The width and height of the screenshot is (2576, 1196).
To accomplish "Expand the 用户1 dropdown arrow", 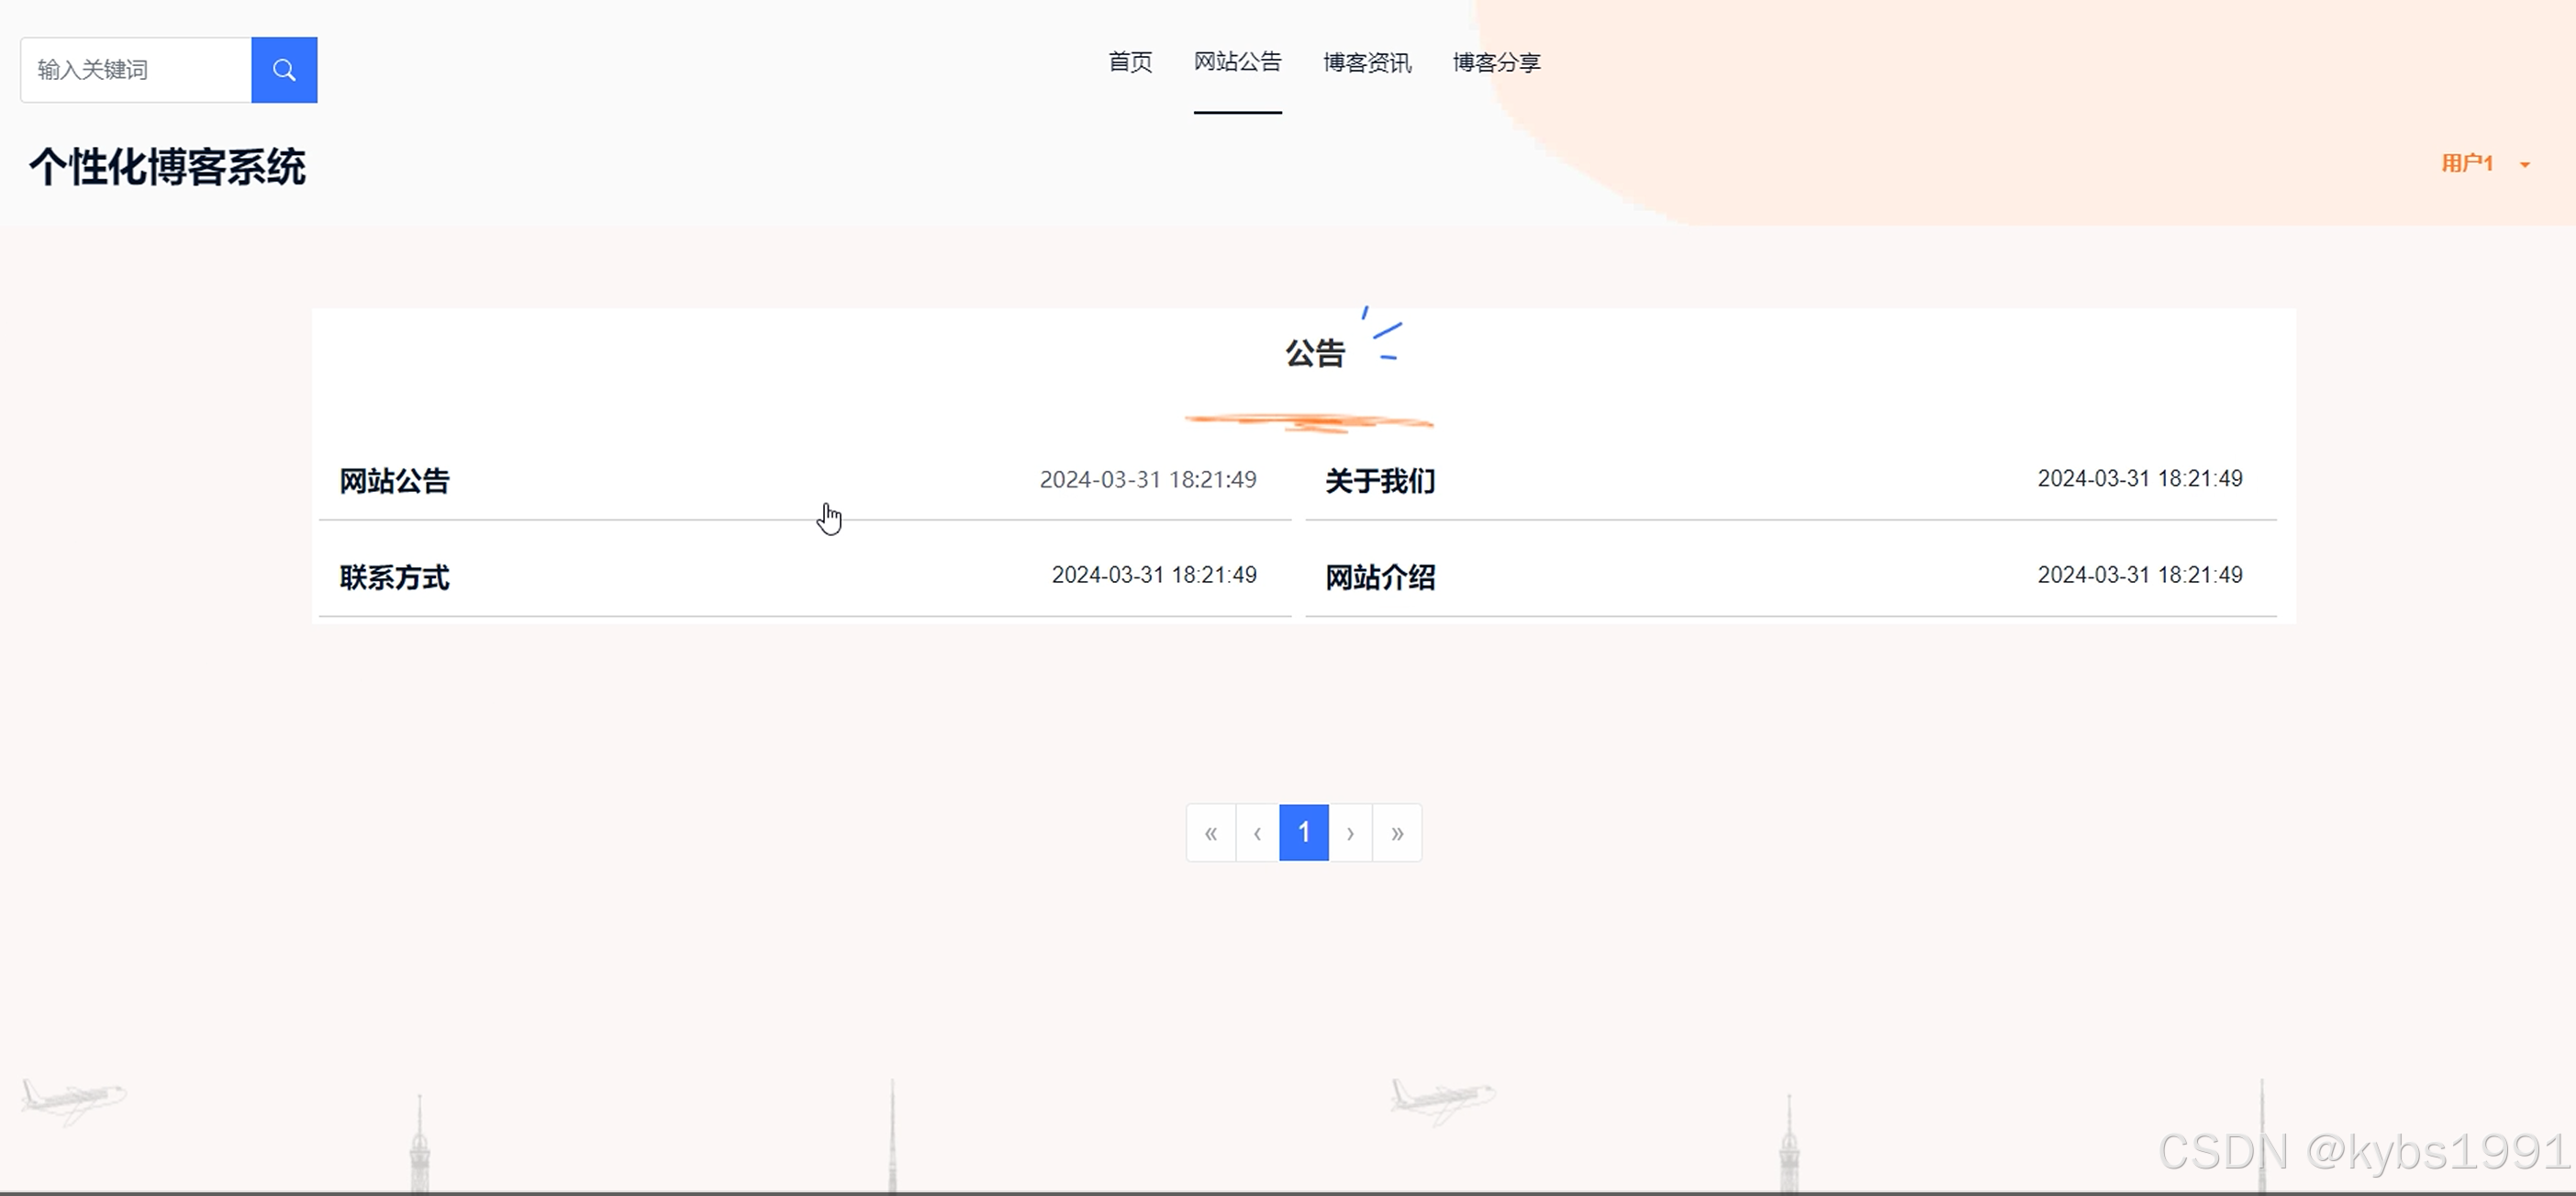I will tap(2525, 165).
